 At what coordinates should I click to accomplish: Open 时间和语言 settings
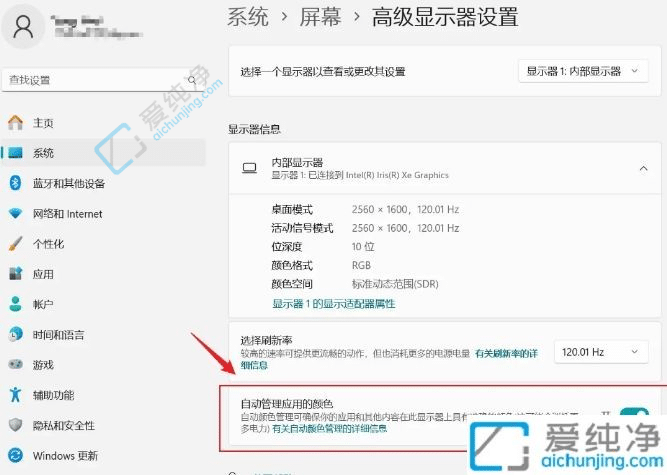tap(59, 335)
